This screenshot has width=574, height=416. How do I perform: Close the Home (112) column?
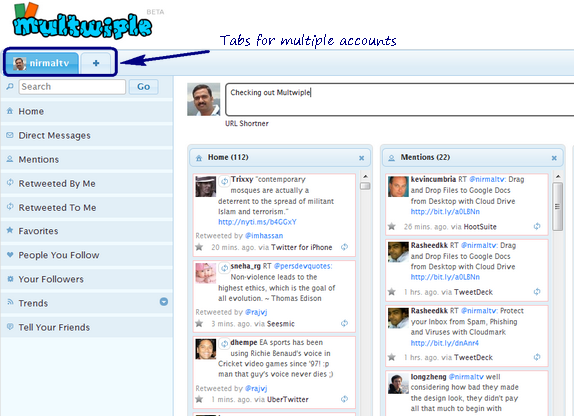click(x=362, y=158)
